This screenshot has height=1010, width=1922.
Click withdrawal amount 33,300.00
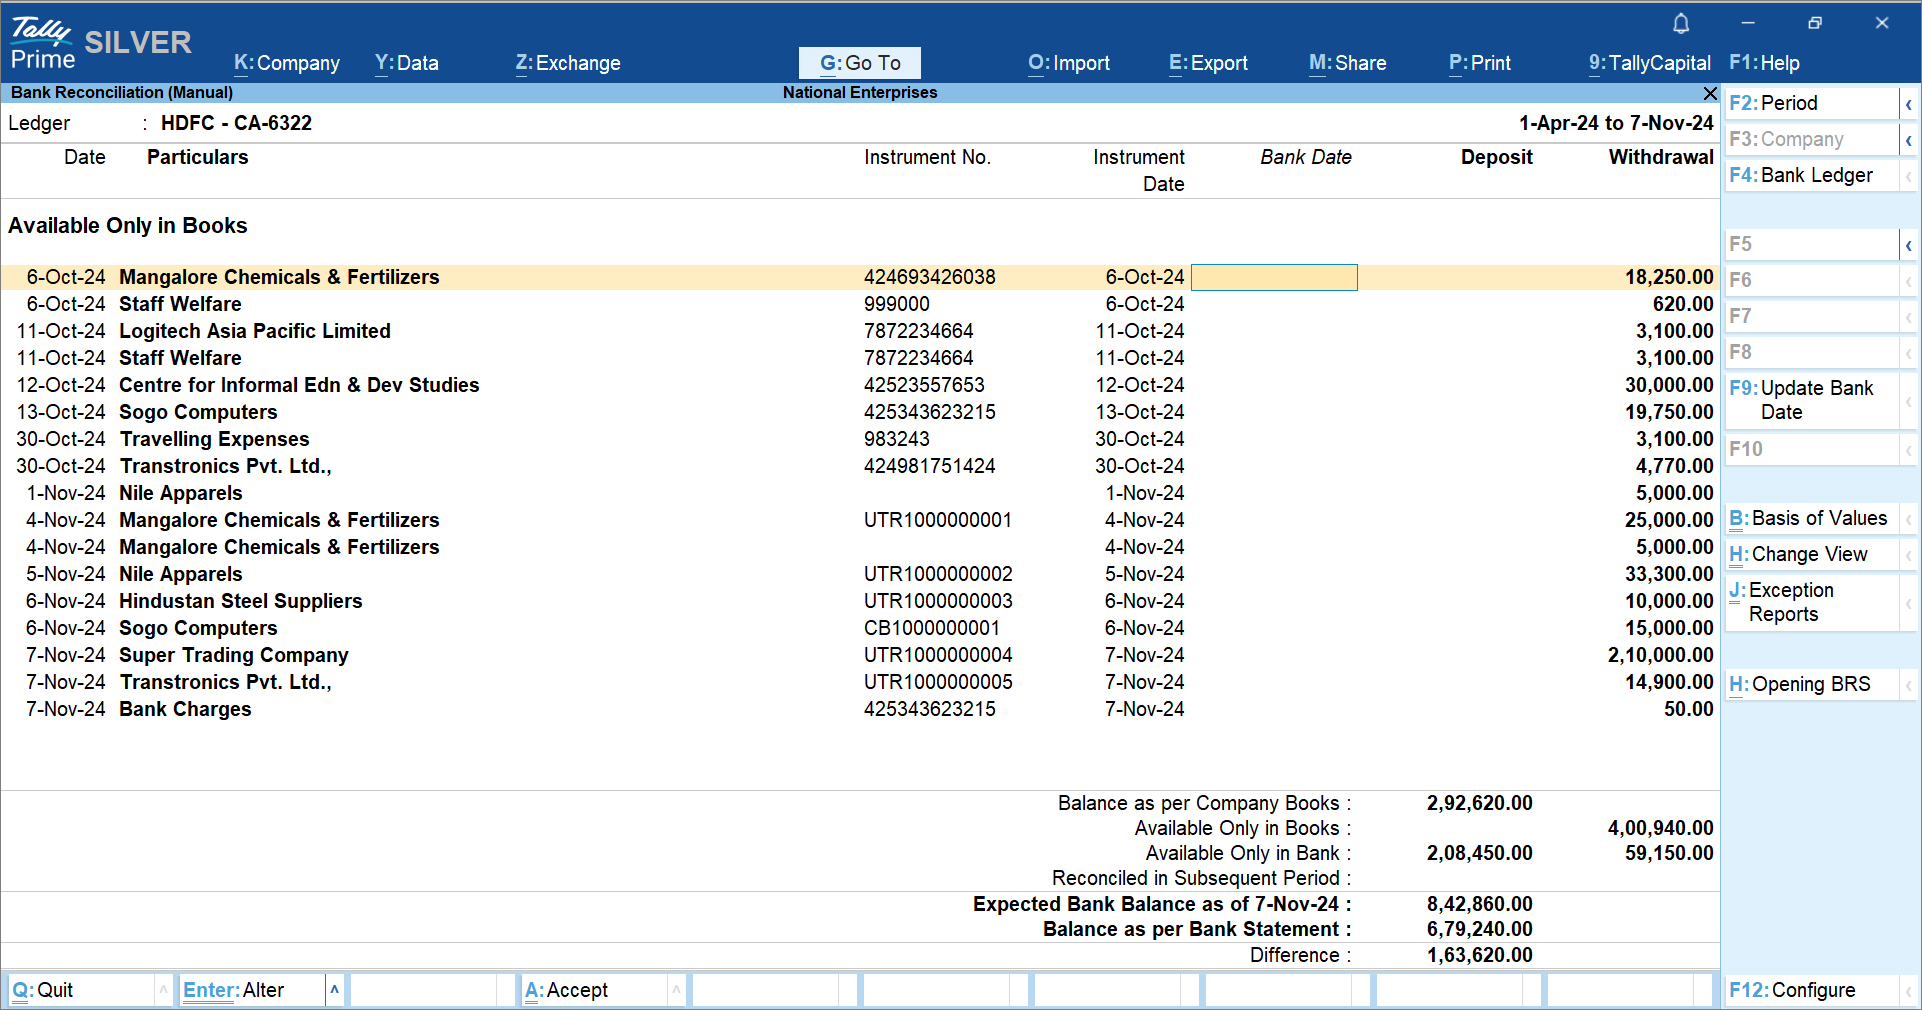[1669, 574]
